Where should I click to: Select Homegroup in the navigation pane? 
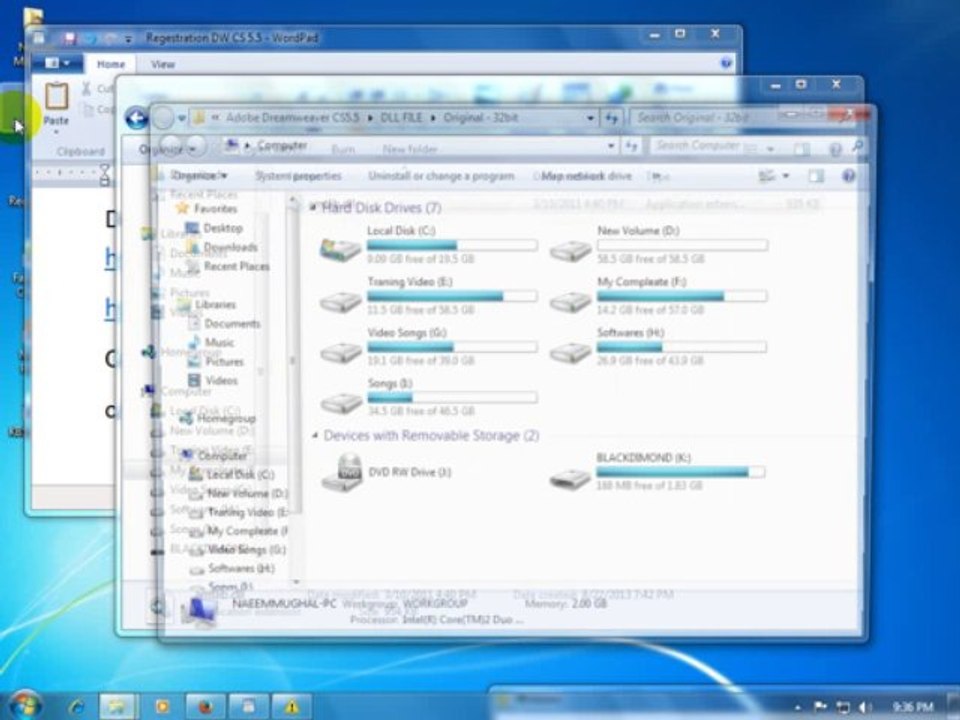(x=226, y=418)
